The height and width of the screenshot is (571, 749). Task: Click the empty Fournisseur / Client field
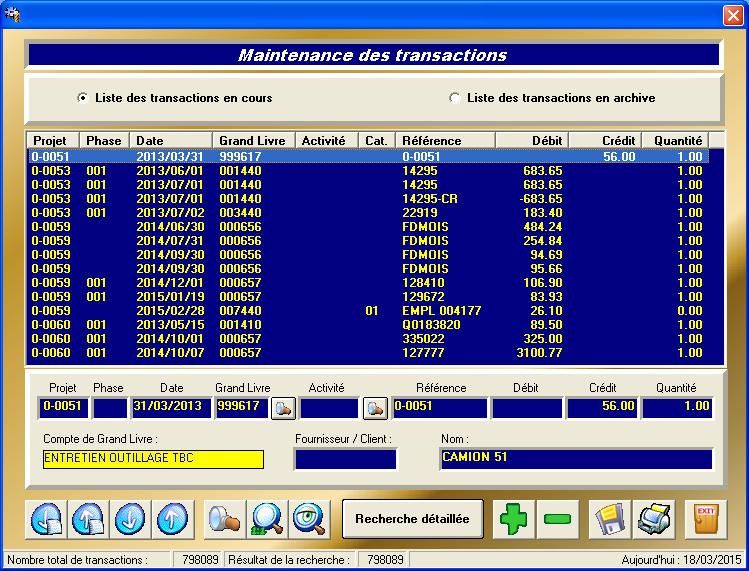coord(345,459)
